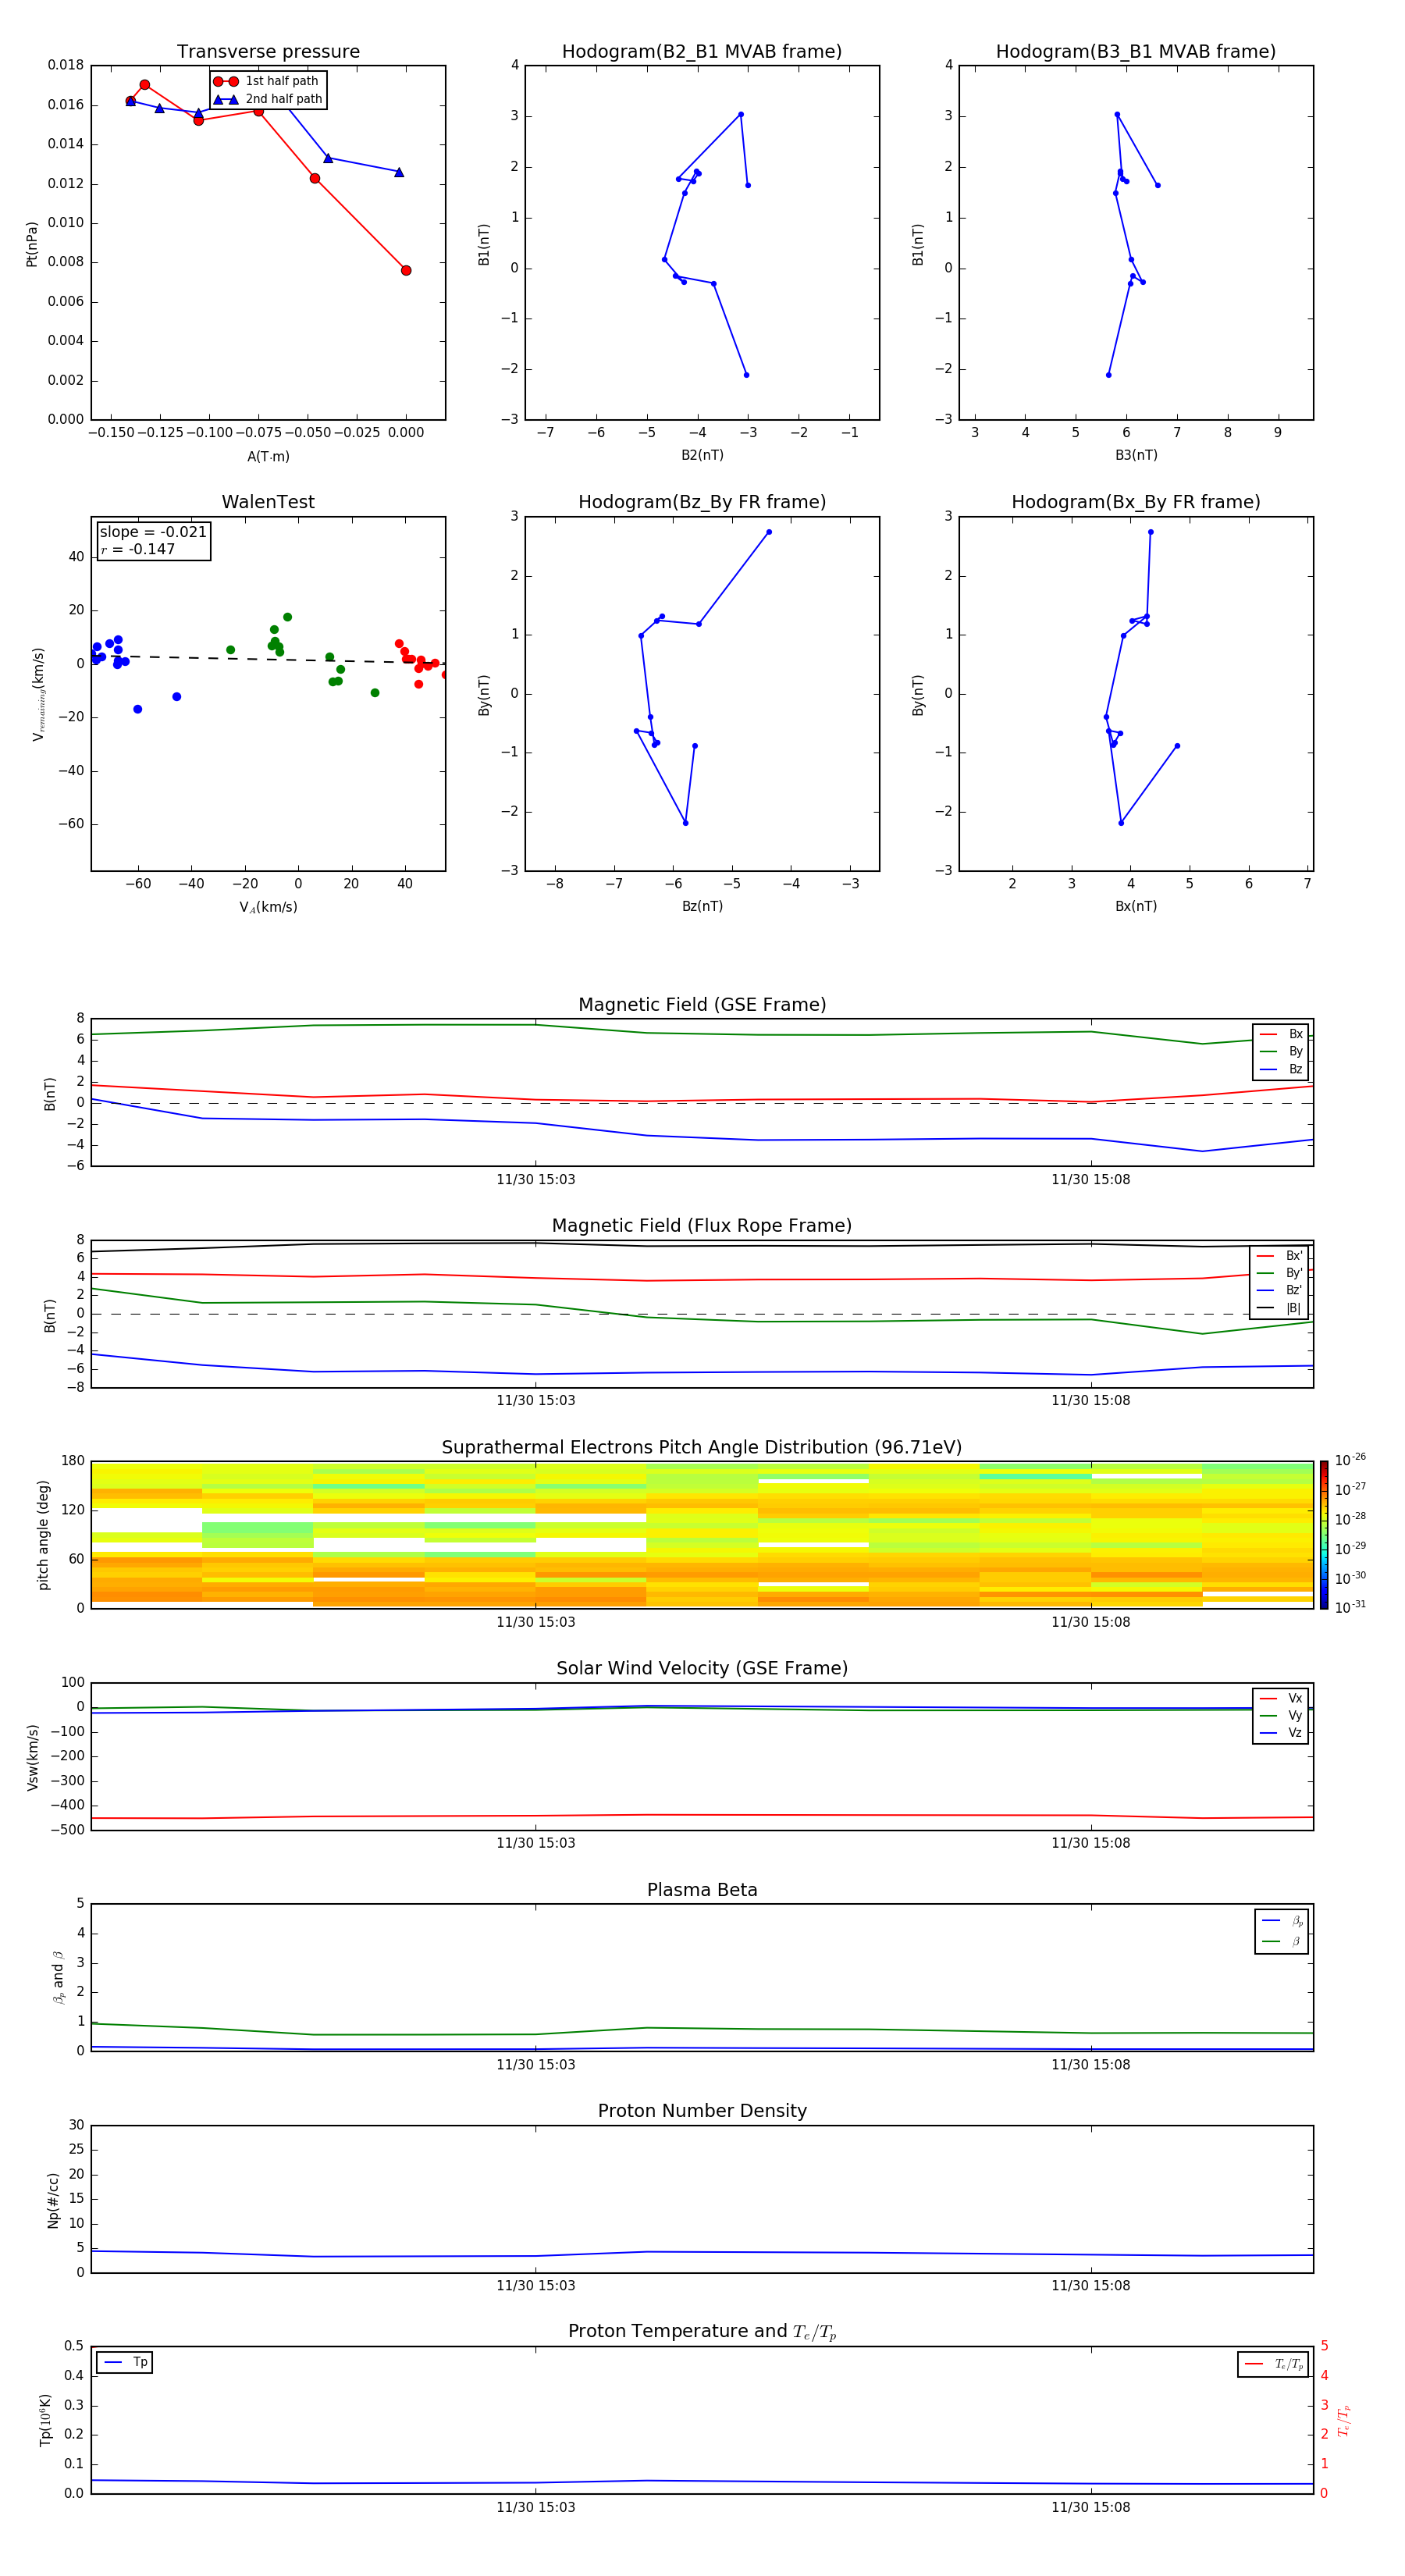This screenshot has width=1405, height=2576.
Task: Click the 'Np(#/cc)' axis label
Action: coord(53,2200)
